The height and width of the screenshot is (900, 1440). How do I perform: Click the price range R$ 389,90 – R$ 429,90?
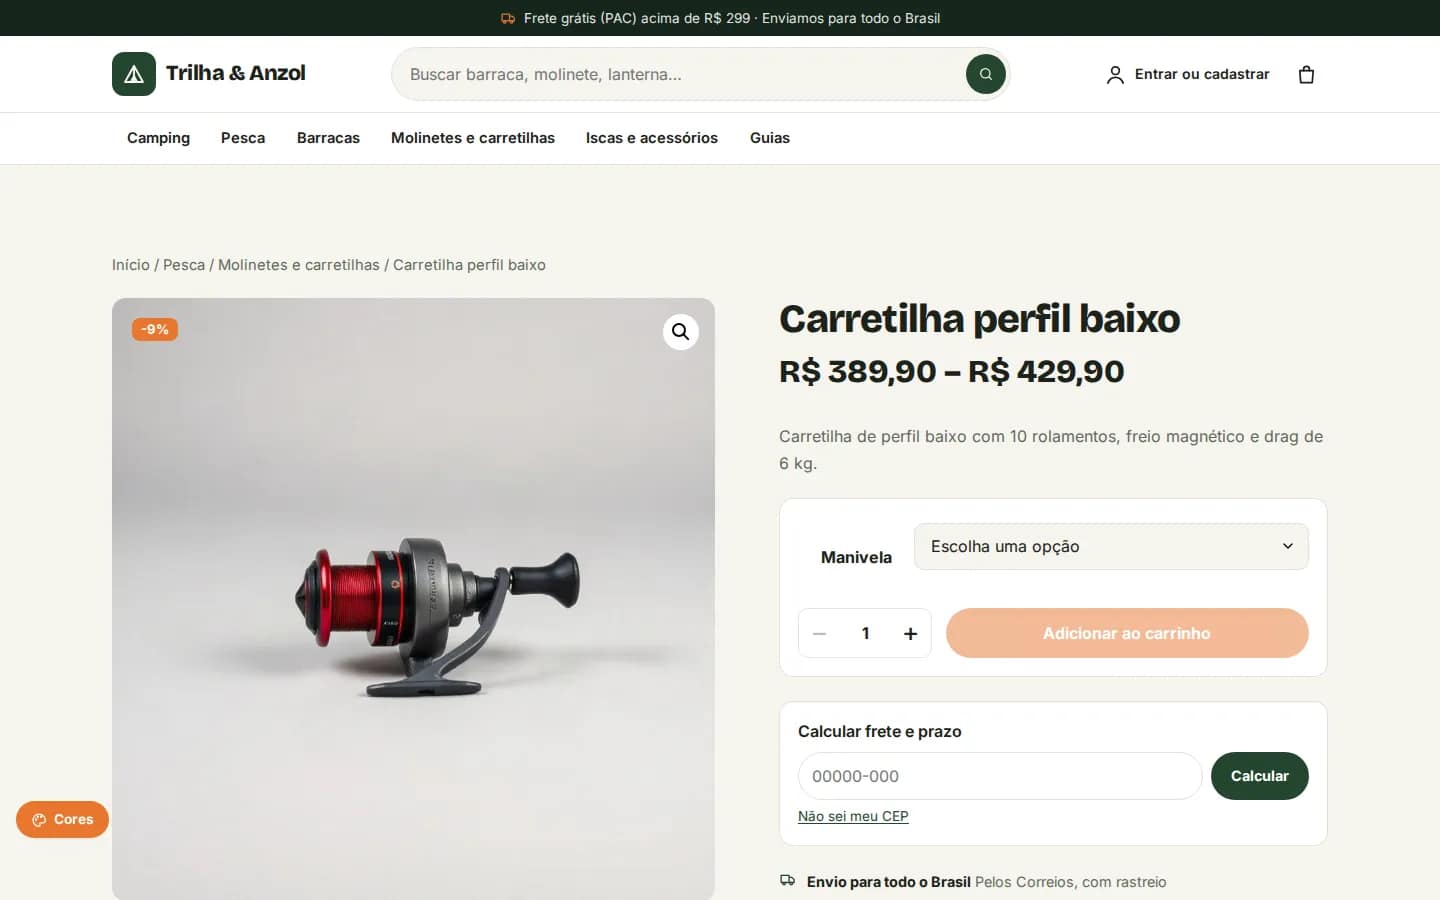[952, 372]
